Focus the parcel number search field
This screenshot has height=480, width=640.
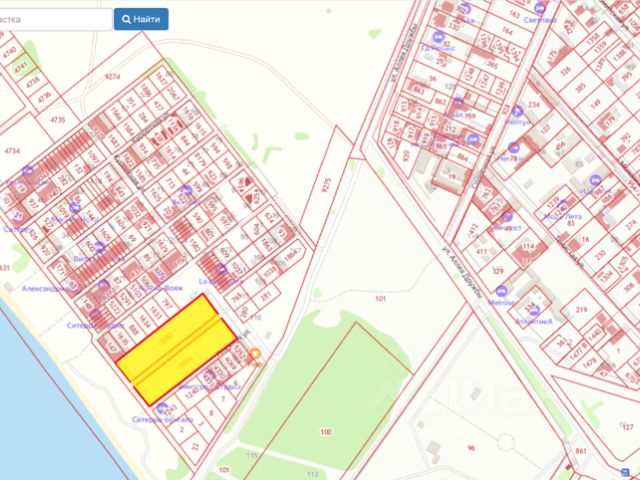point(56,20)
